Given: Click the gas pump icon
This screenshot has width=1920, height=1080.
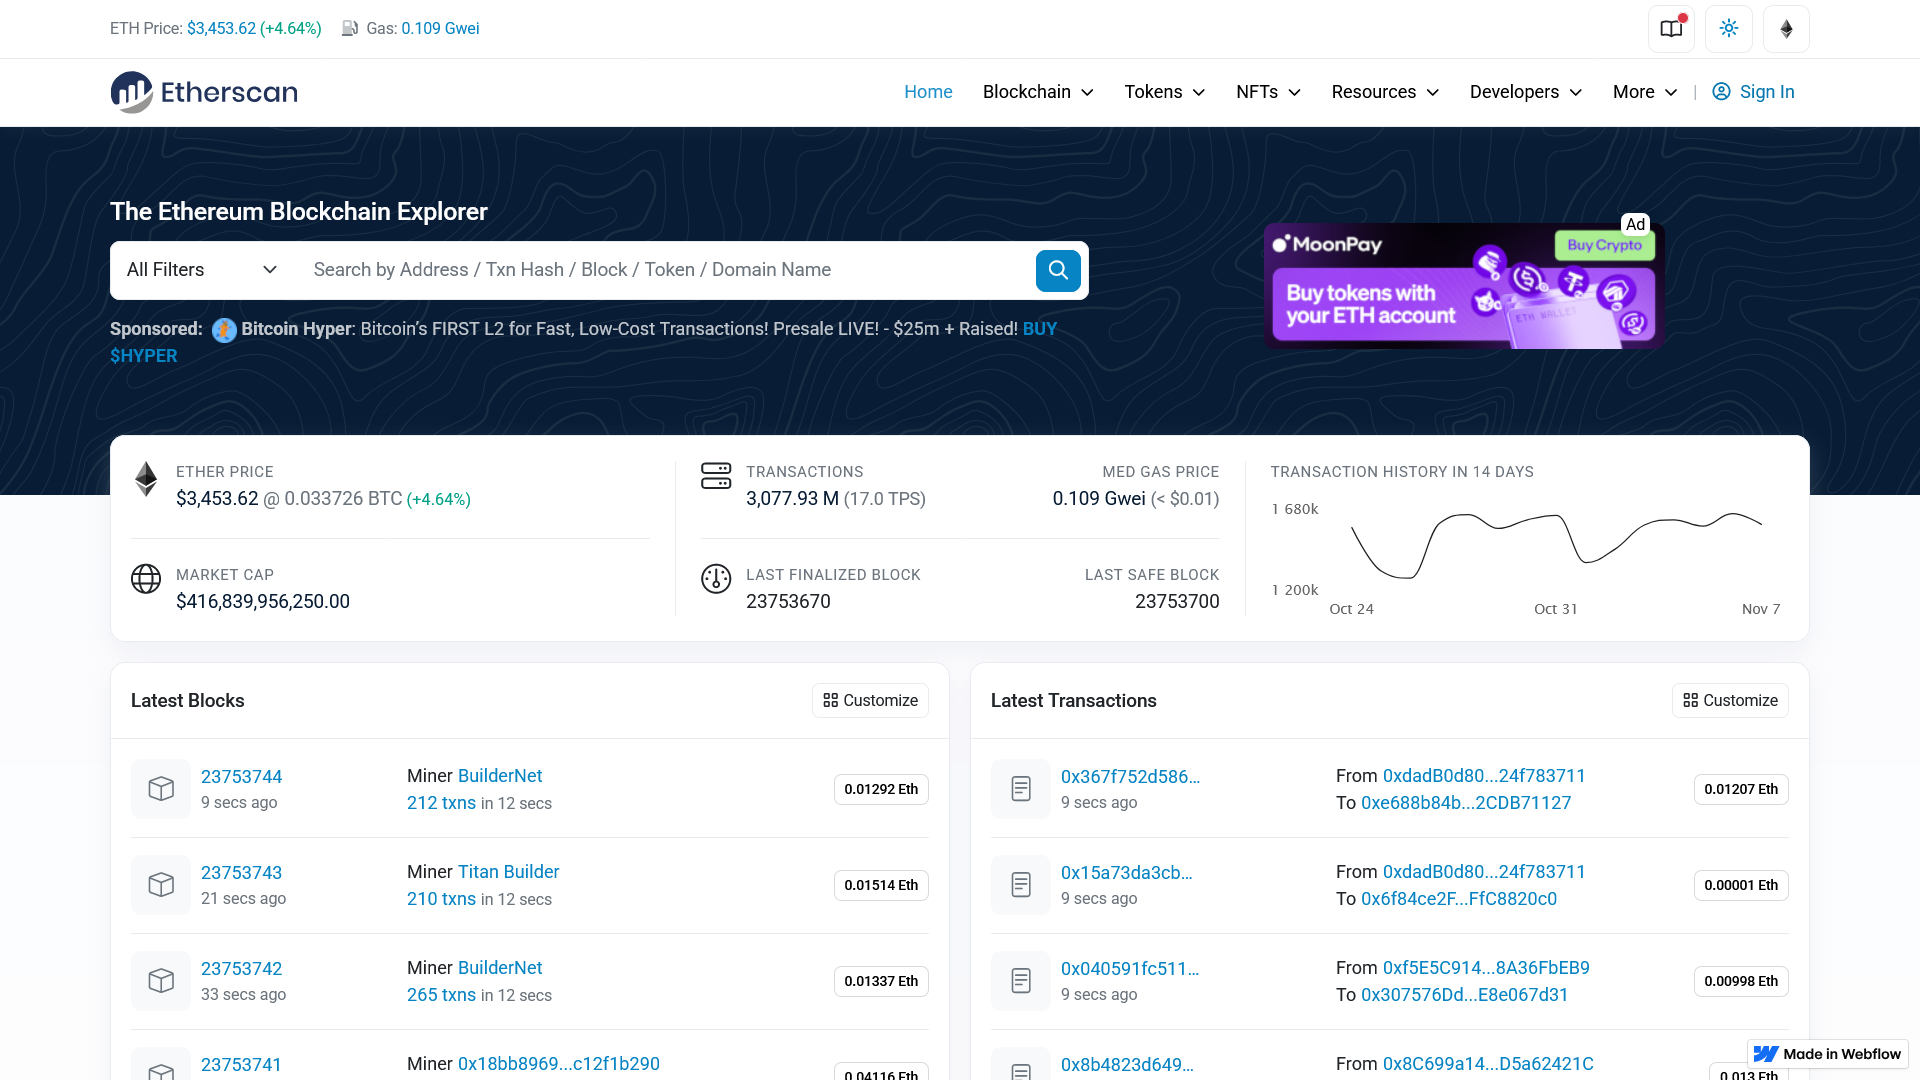Looking at the screenshot, I should [x=350, y=28].
